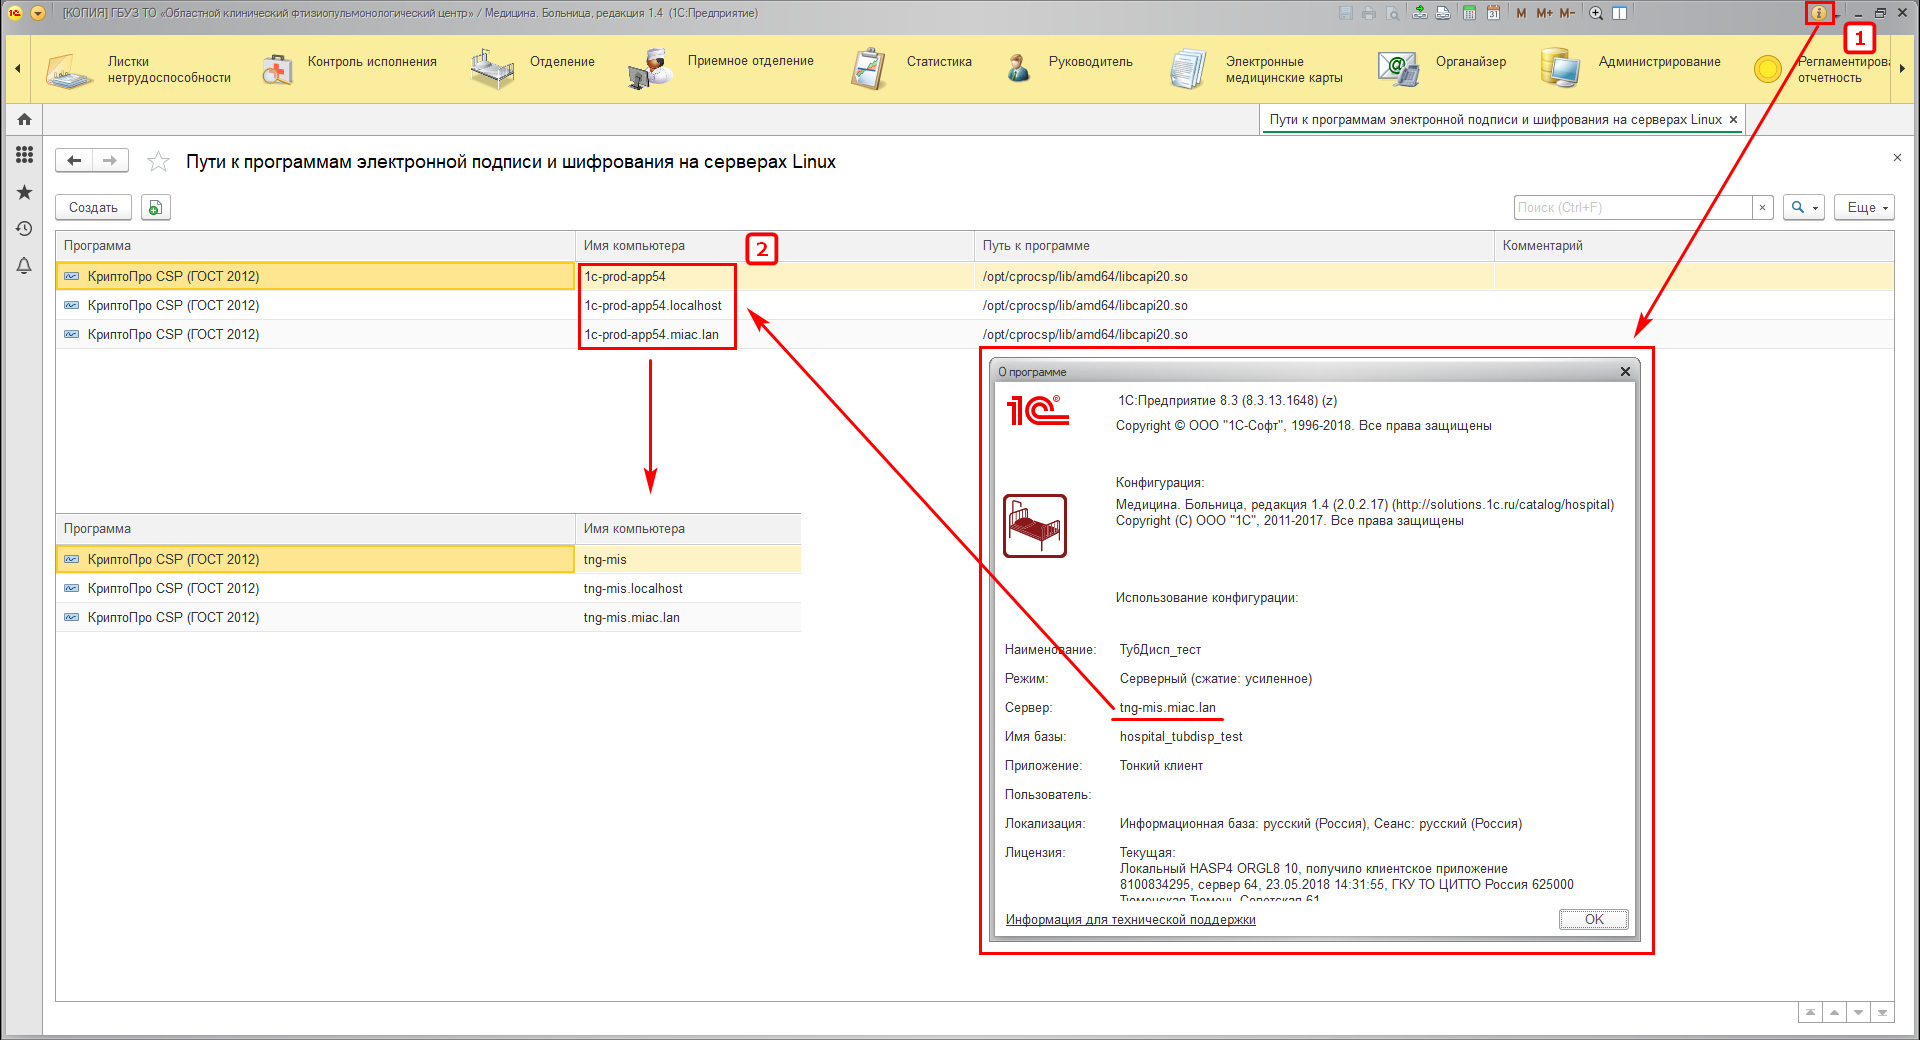The width and height of the screenshot is (1920, 1040).
Task: Click the Создать button
Action: point(93,207)
